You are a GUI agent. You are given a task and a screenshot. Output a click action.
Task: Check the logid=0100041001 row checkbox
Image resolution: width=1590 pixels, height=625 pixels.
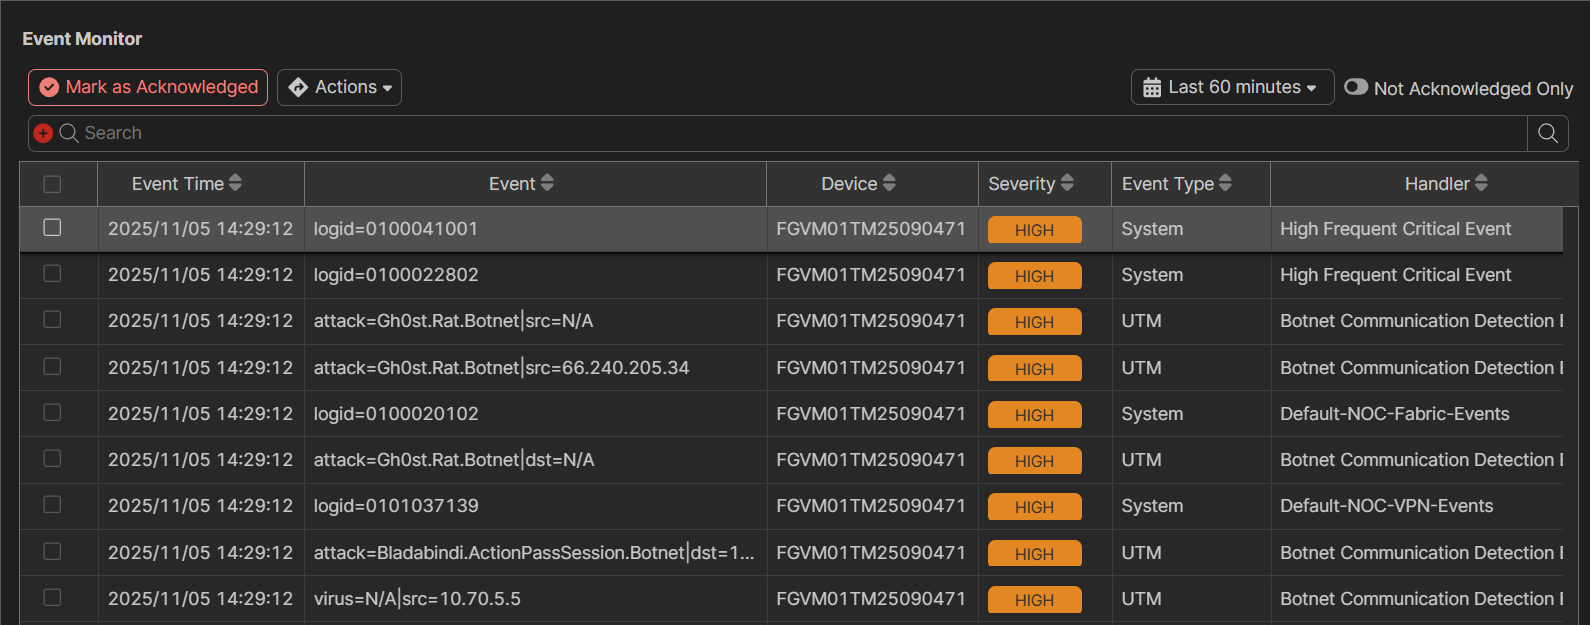(x=52, y=228)
